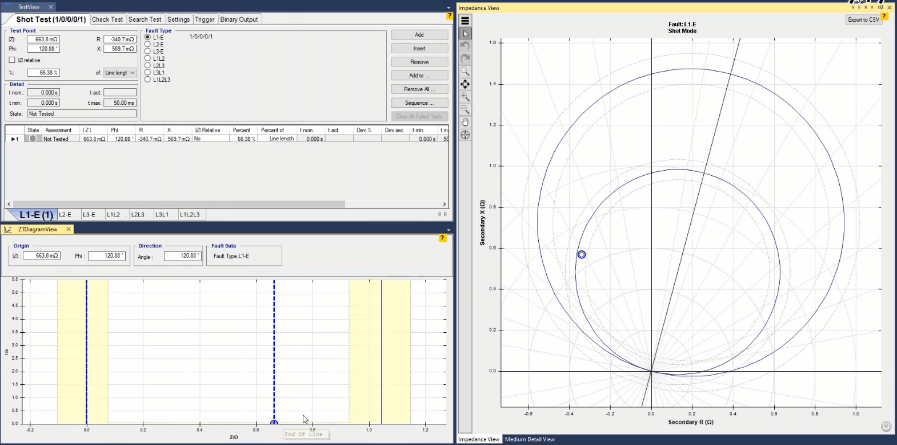Click the Remove All... button
Screen dimensions: 897x445
pos(418,89)
